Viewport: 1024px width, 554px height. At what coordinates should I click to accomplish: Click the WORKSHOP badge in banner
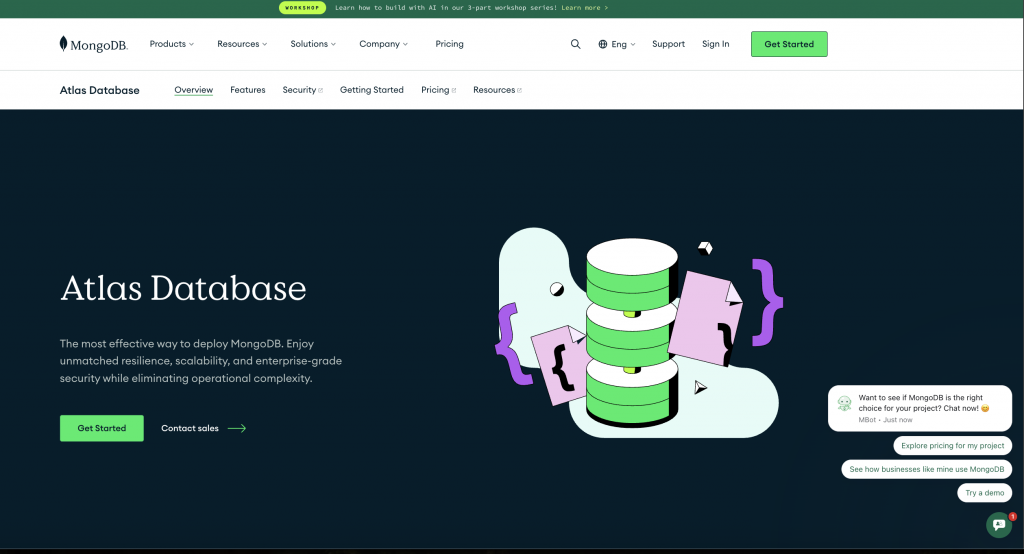click(302, 7)
